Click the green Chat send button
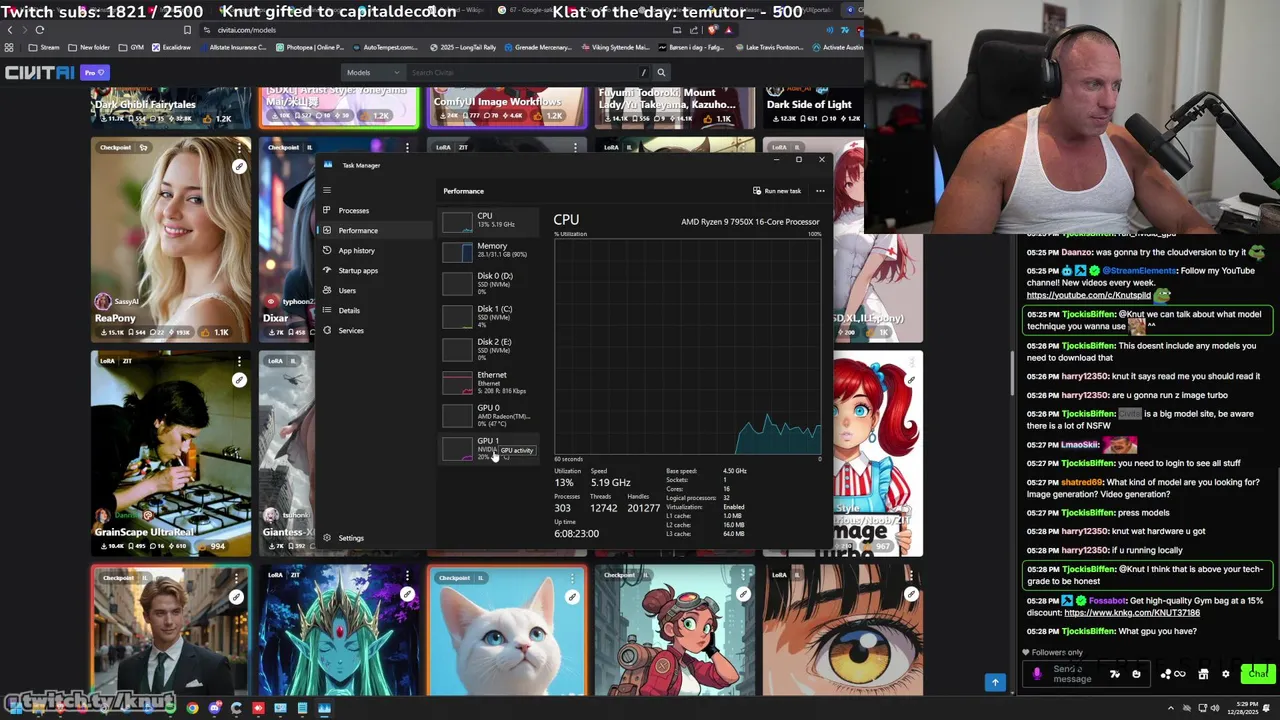The height and width of the screenshot is (720, 1280). 1257,674
